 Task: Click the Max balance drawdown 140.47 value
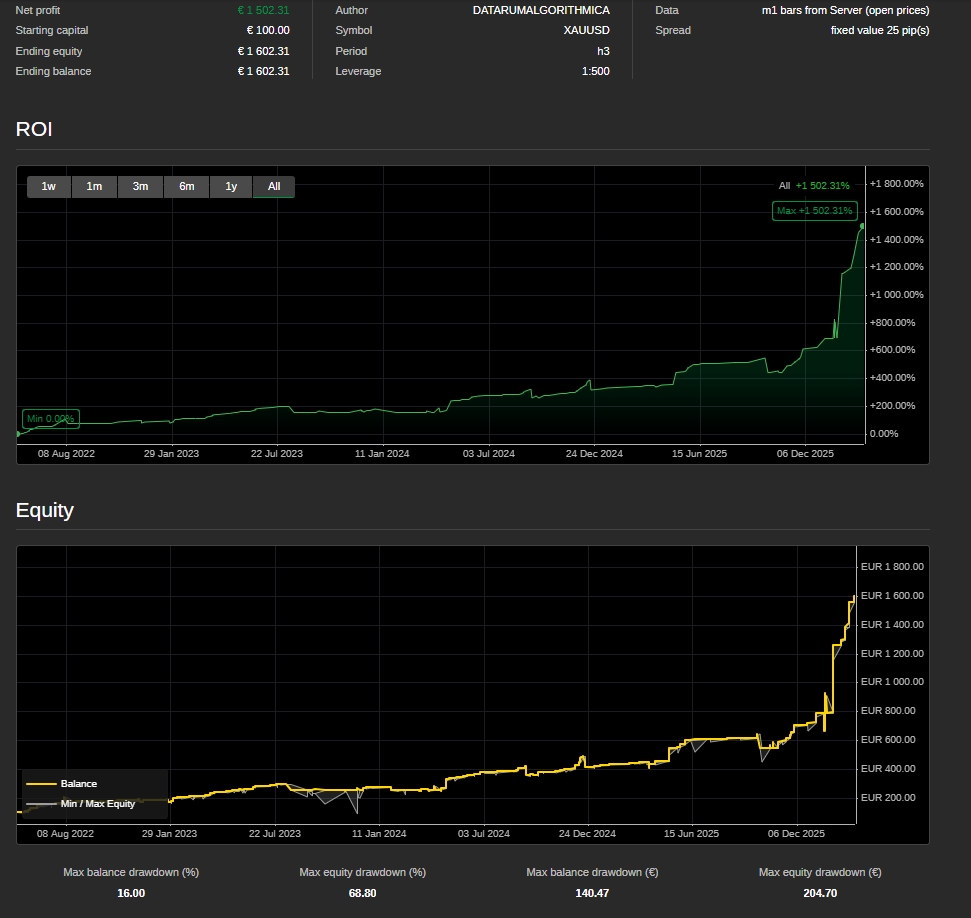click(594, 893)
